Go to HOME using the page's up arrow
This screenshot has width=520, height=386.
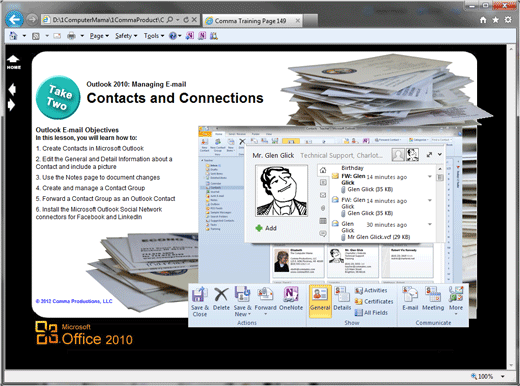coord(13,62)
